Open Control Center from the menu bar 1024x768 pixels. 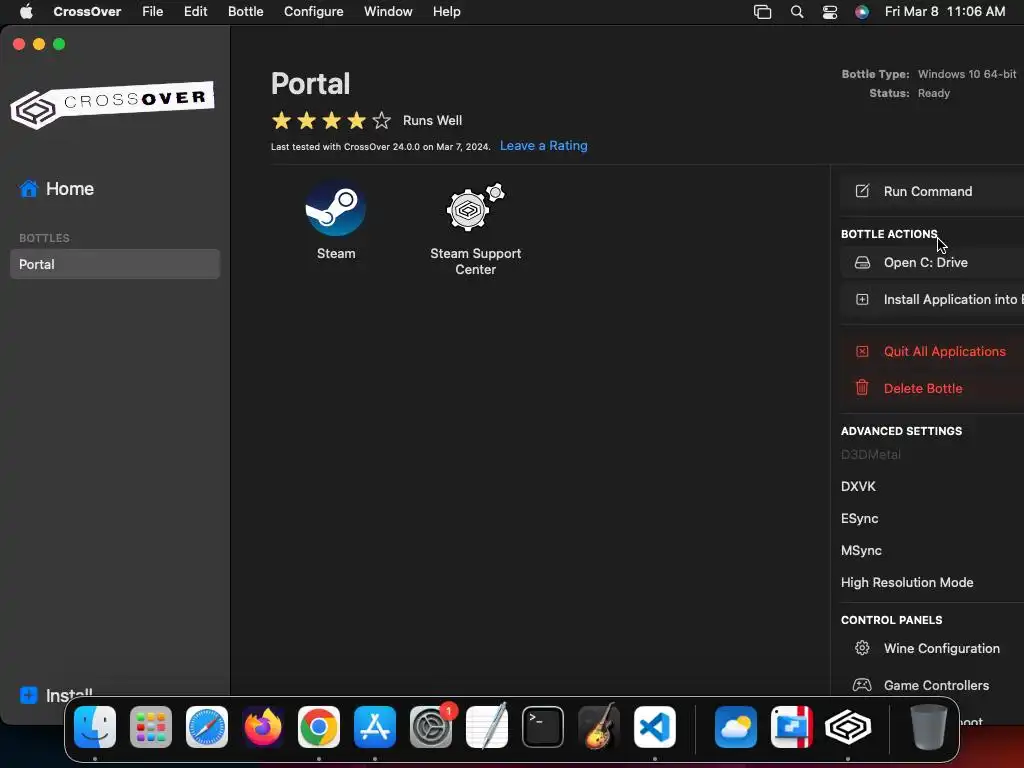tap(830, 12)
